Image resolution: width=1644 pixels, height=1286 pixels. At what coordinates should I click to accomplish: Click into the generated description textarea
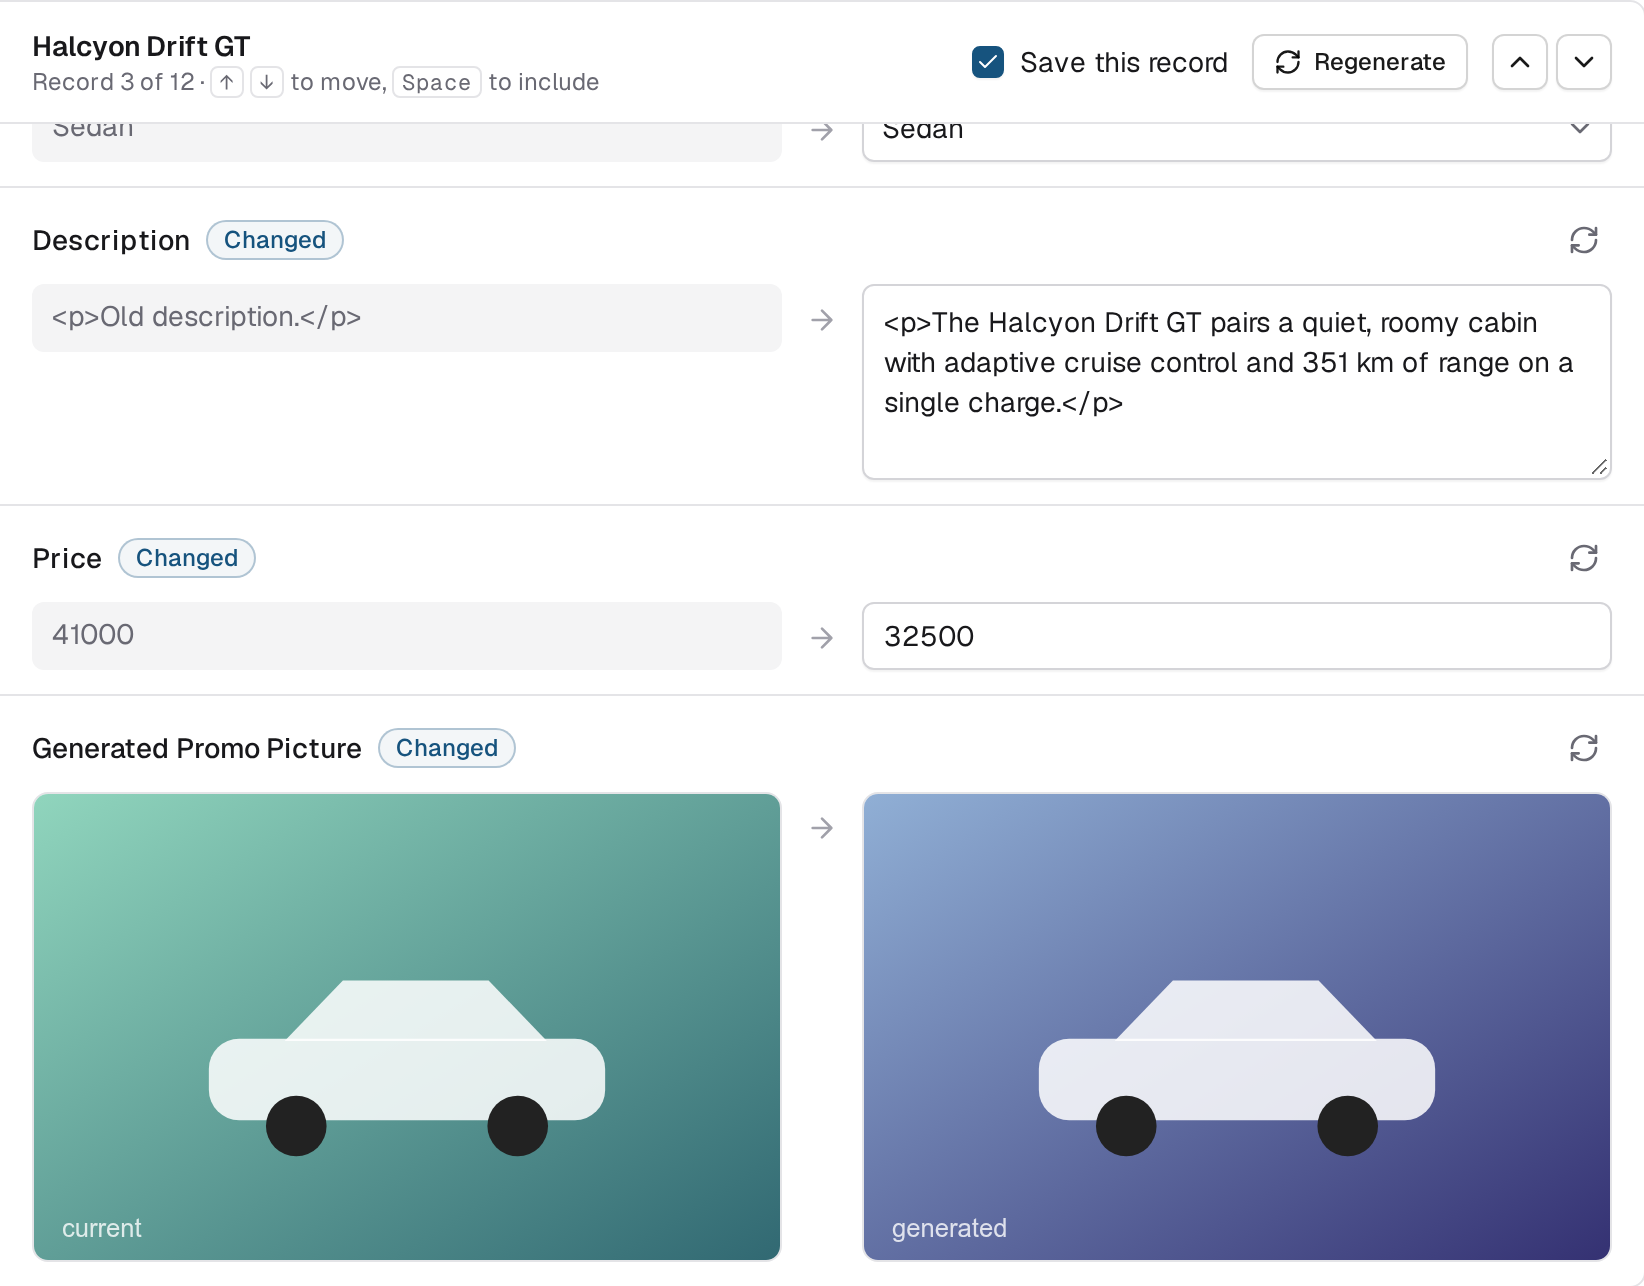[1237, 382]
